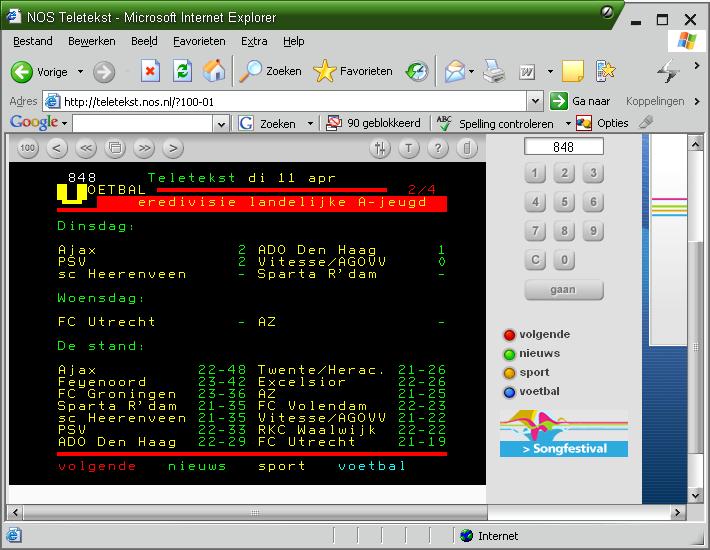
Task: Click cyan voetbal link in teletext footer
Action: (372, 466)
